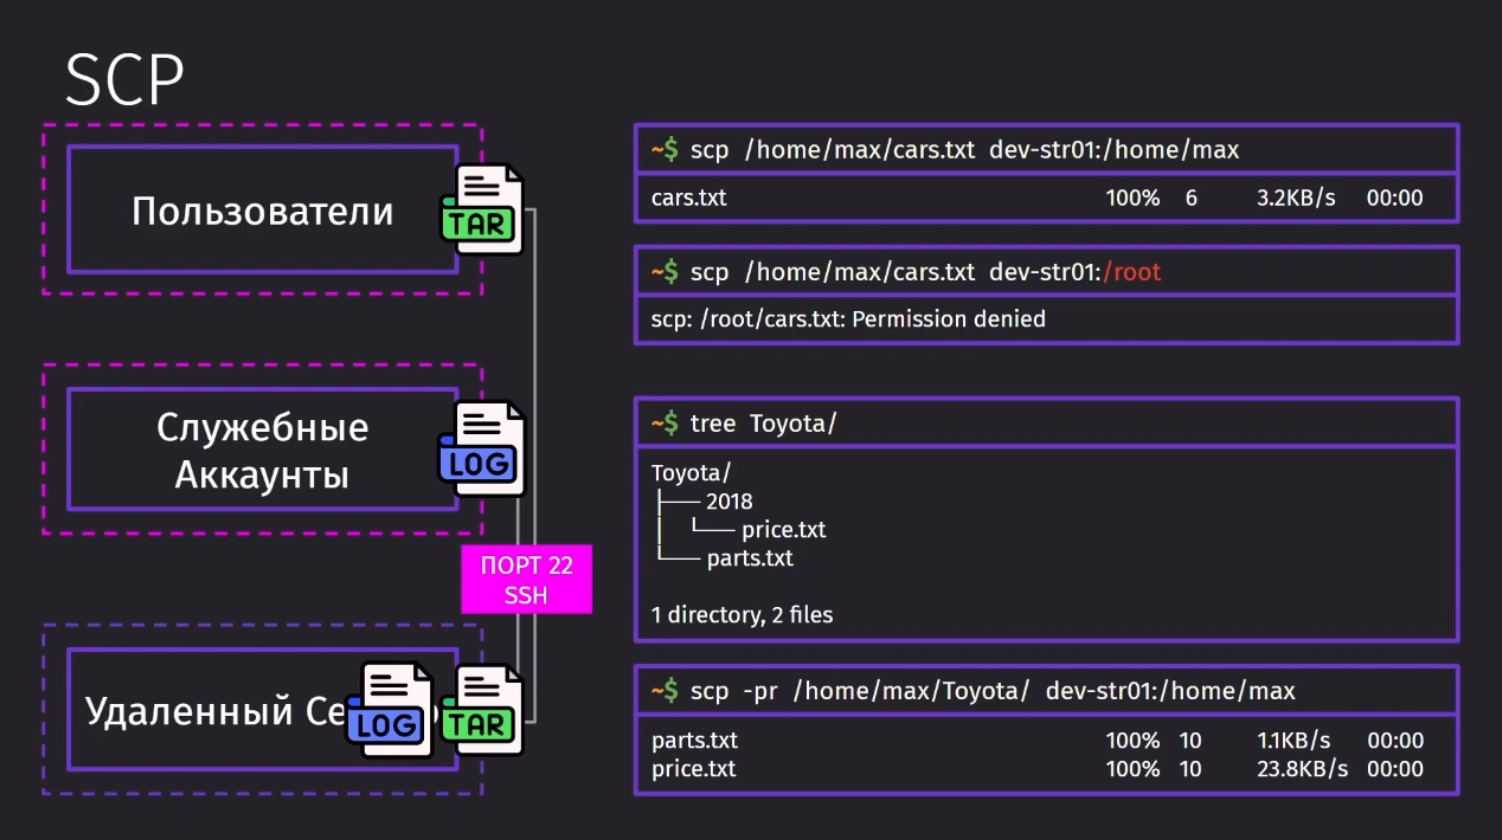
Task: Select the Toyota/ root tree entry
Action: click(691, 472)
